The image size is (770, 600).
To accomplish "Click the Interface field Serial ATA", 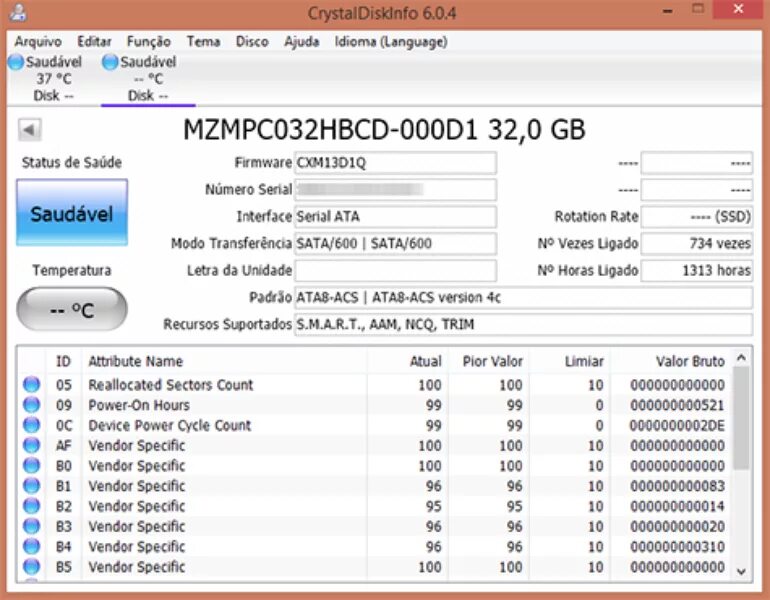I will (x=395, y=217).
